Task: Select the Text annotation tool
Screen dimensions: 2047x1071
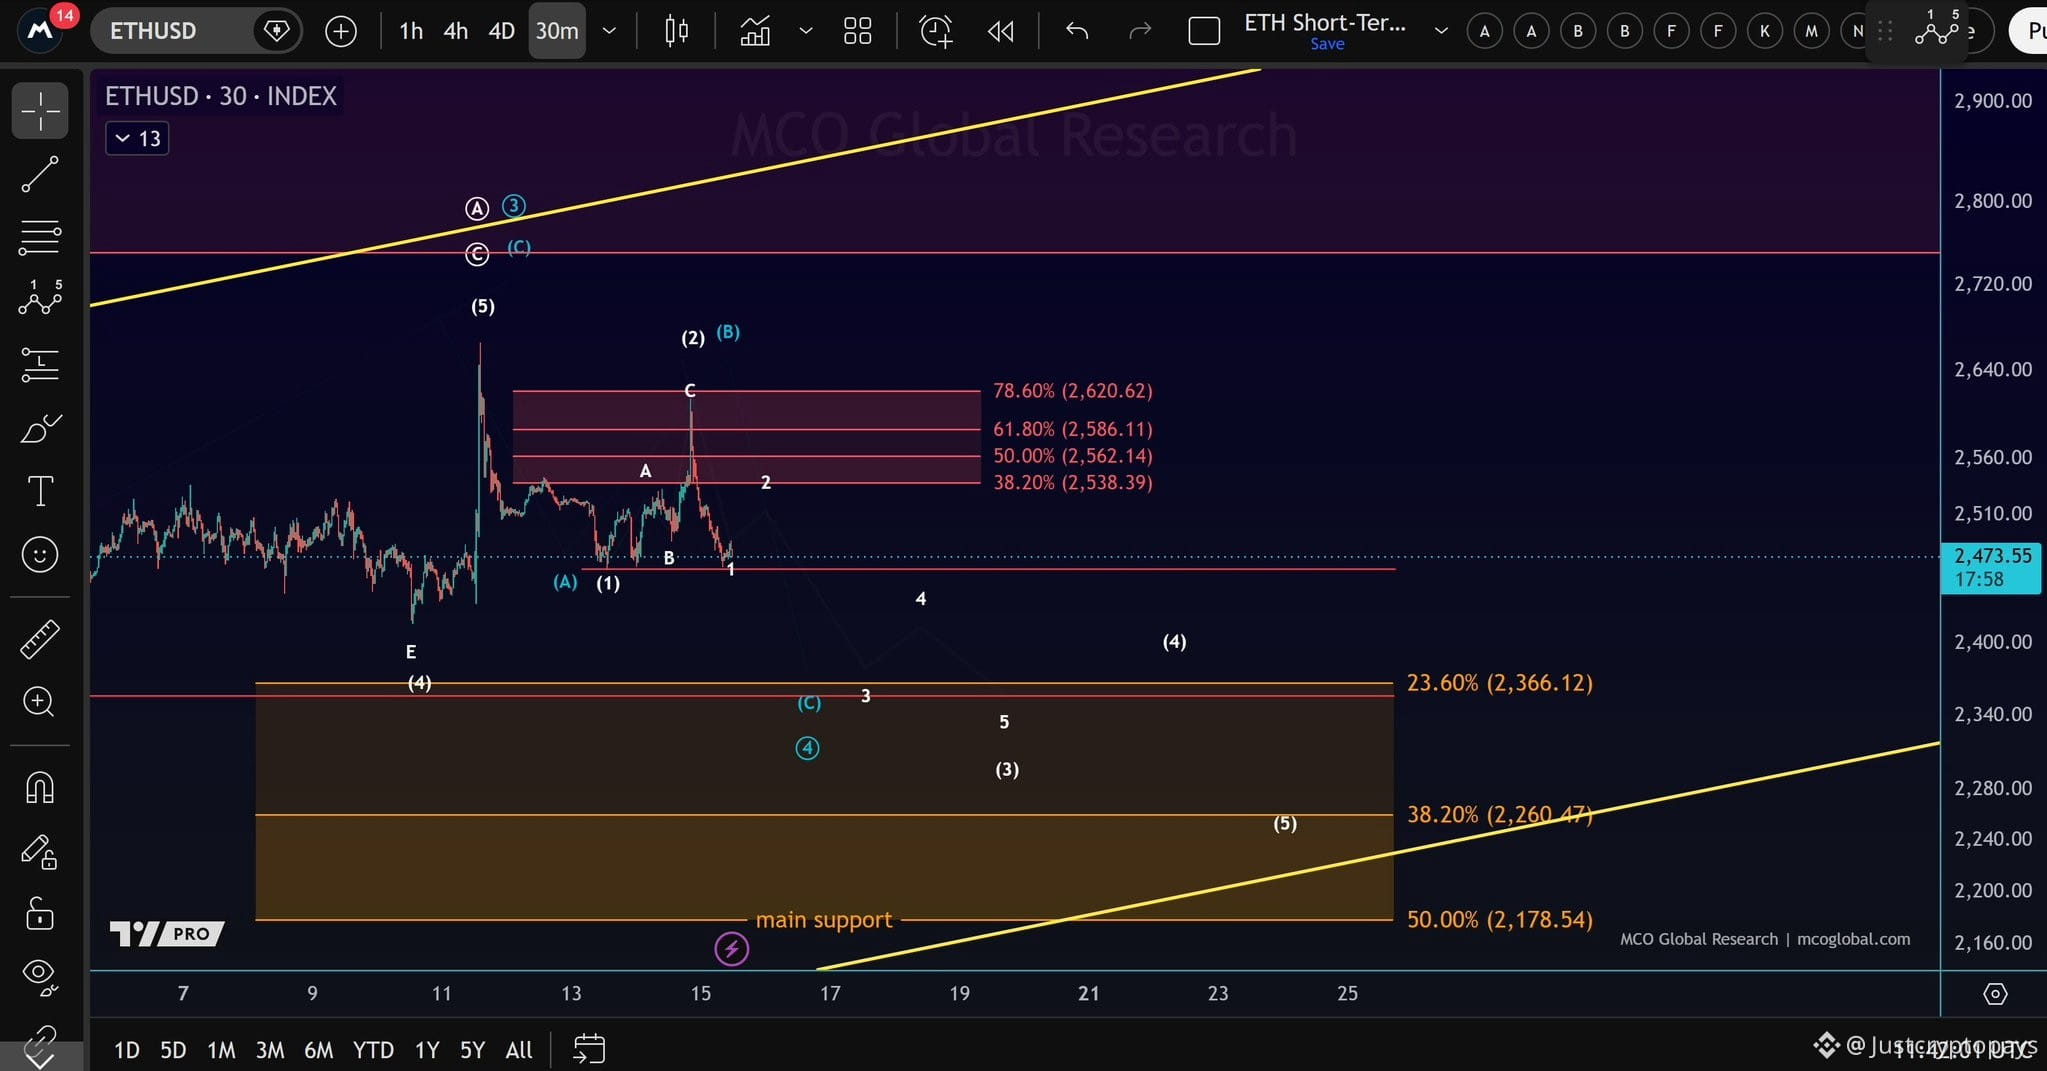Action: pos(40,491)
